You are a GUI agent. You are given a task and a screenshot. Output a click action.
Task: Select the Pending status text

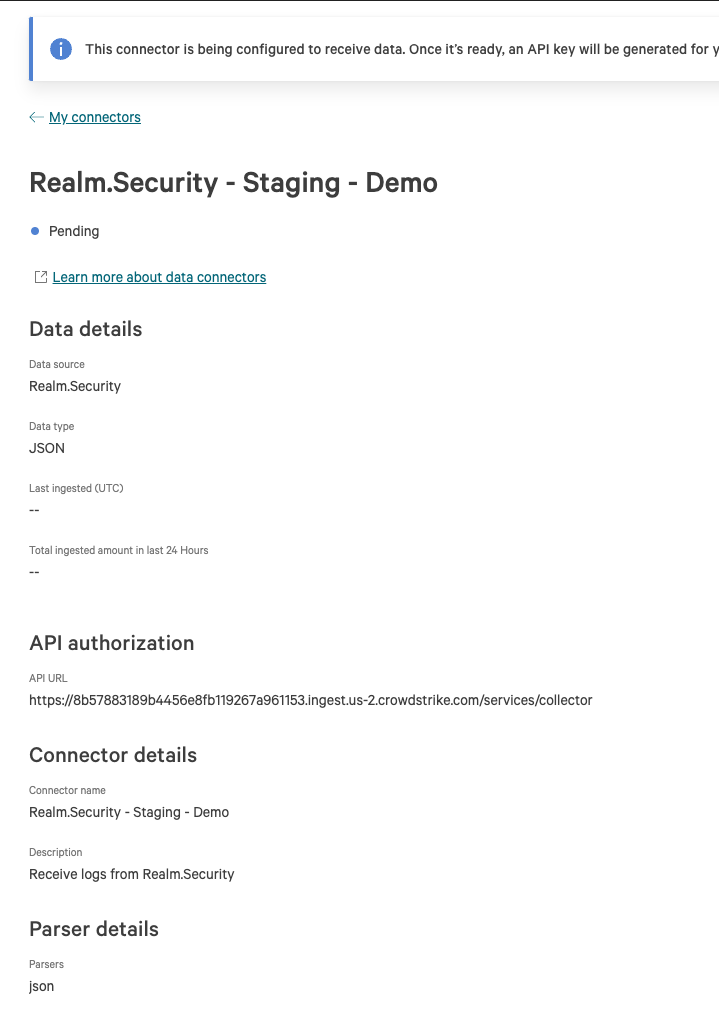[x=74, y=231]
